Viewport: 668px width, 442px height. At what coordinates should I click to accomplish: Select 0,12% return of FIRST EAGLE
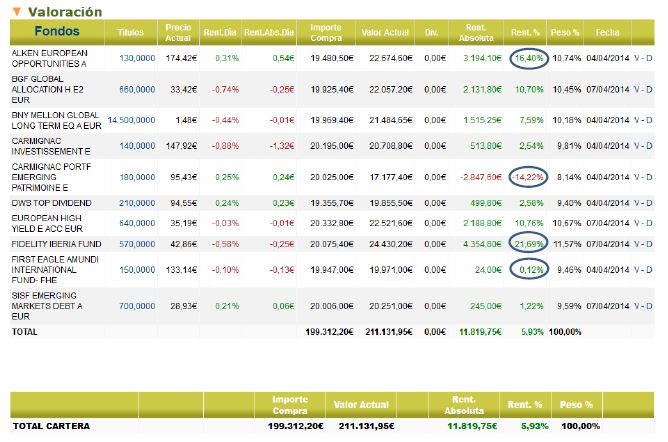[x=531, y=270]
